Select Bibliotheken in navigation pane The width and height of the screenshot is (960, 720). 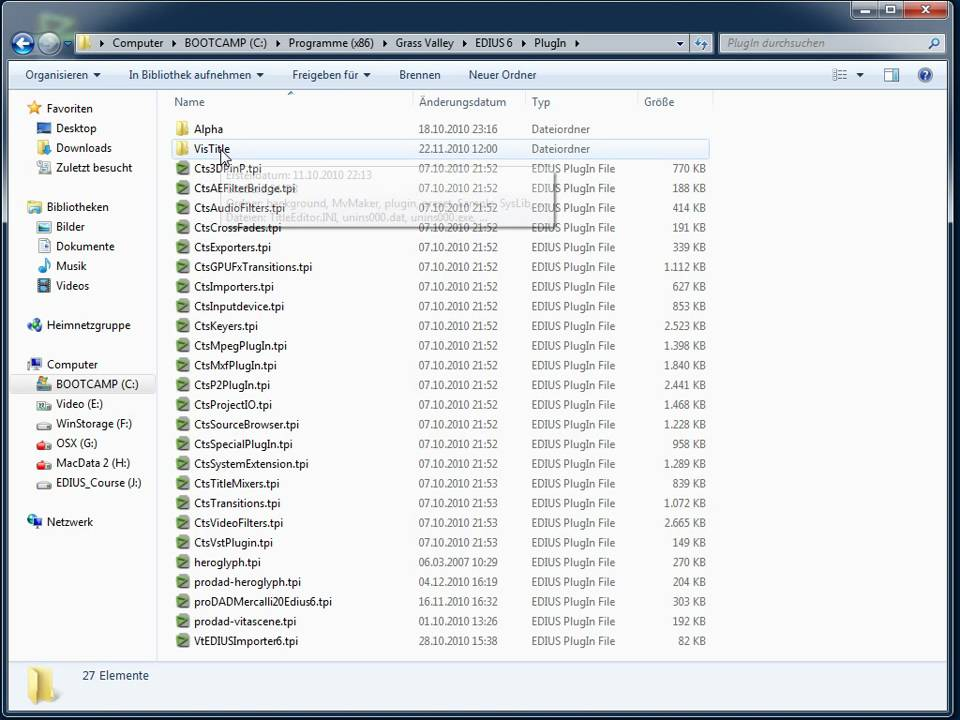point(78,207)
